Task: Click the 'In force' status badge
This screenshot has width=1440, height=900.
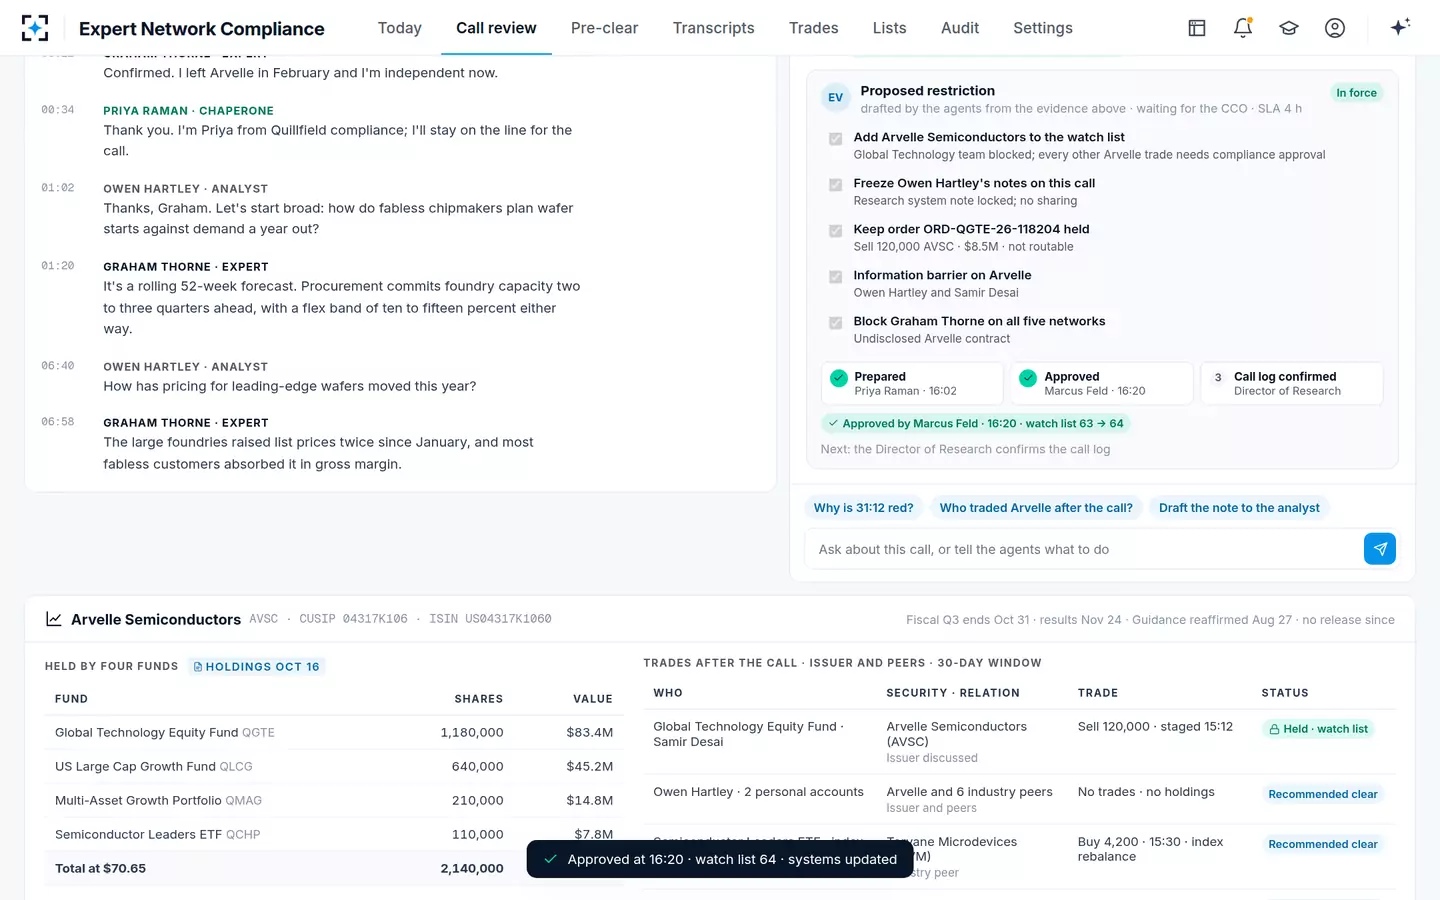Action: point(1357,93)
